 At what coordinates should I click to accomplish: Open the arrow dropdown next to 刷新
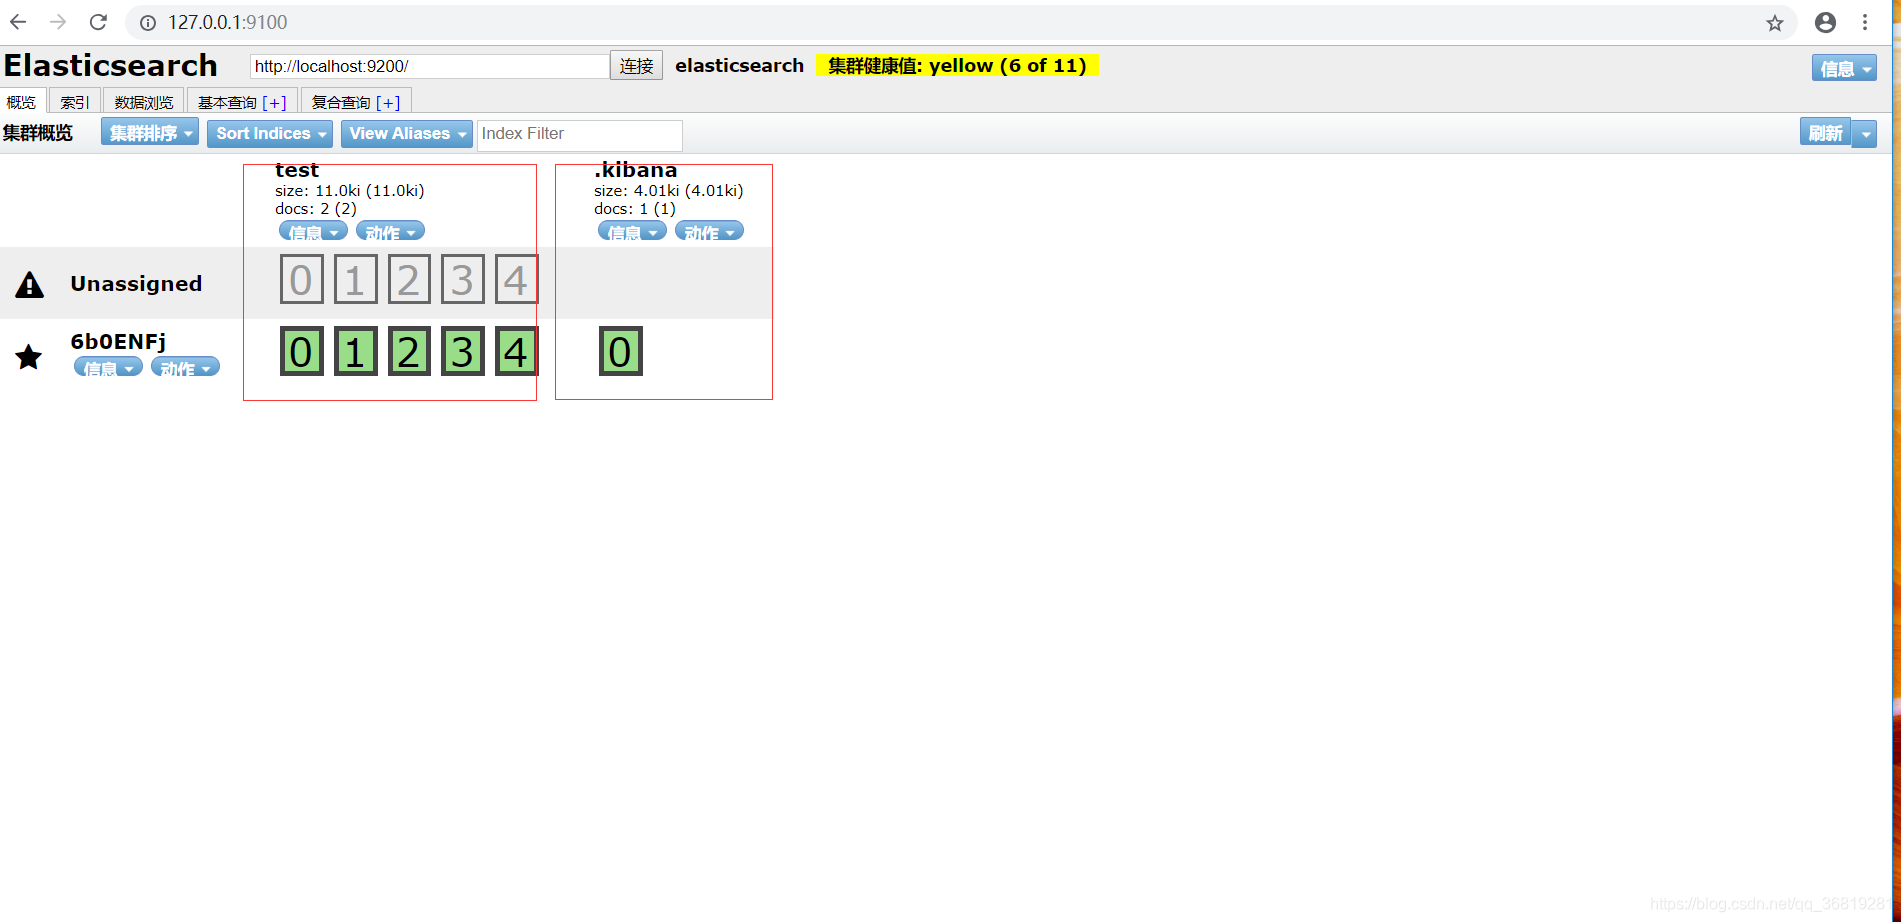tap(1865, 133)
